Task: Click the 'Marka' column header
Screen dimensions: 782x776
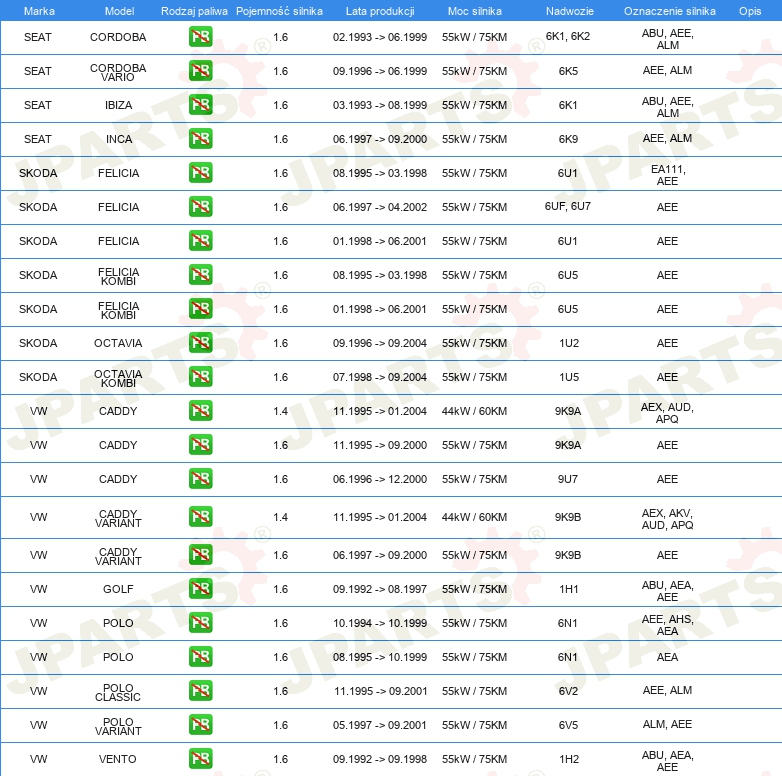Action: pyautogui.click(x=39, y=11)
